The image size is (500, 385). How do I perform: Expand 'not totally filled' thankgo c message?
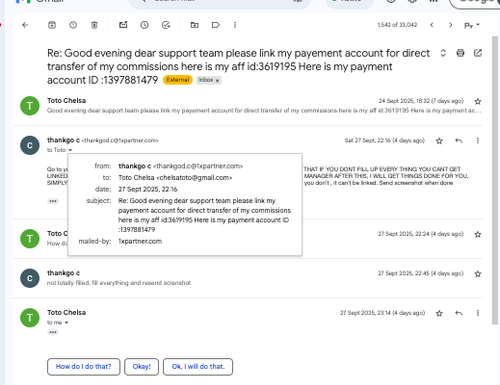(x=247, y=278)
